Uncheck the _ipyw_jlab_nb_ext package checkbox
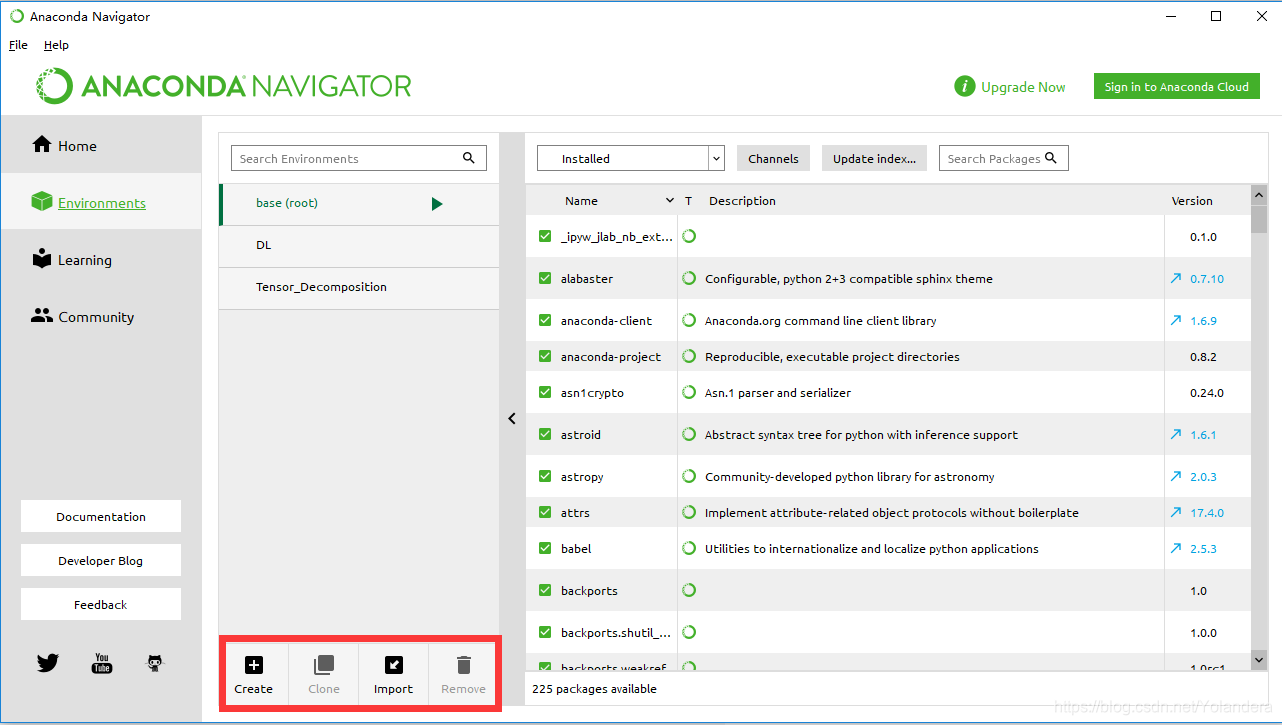 (x=545, y=237)
